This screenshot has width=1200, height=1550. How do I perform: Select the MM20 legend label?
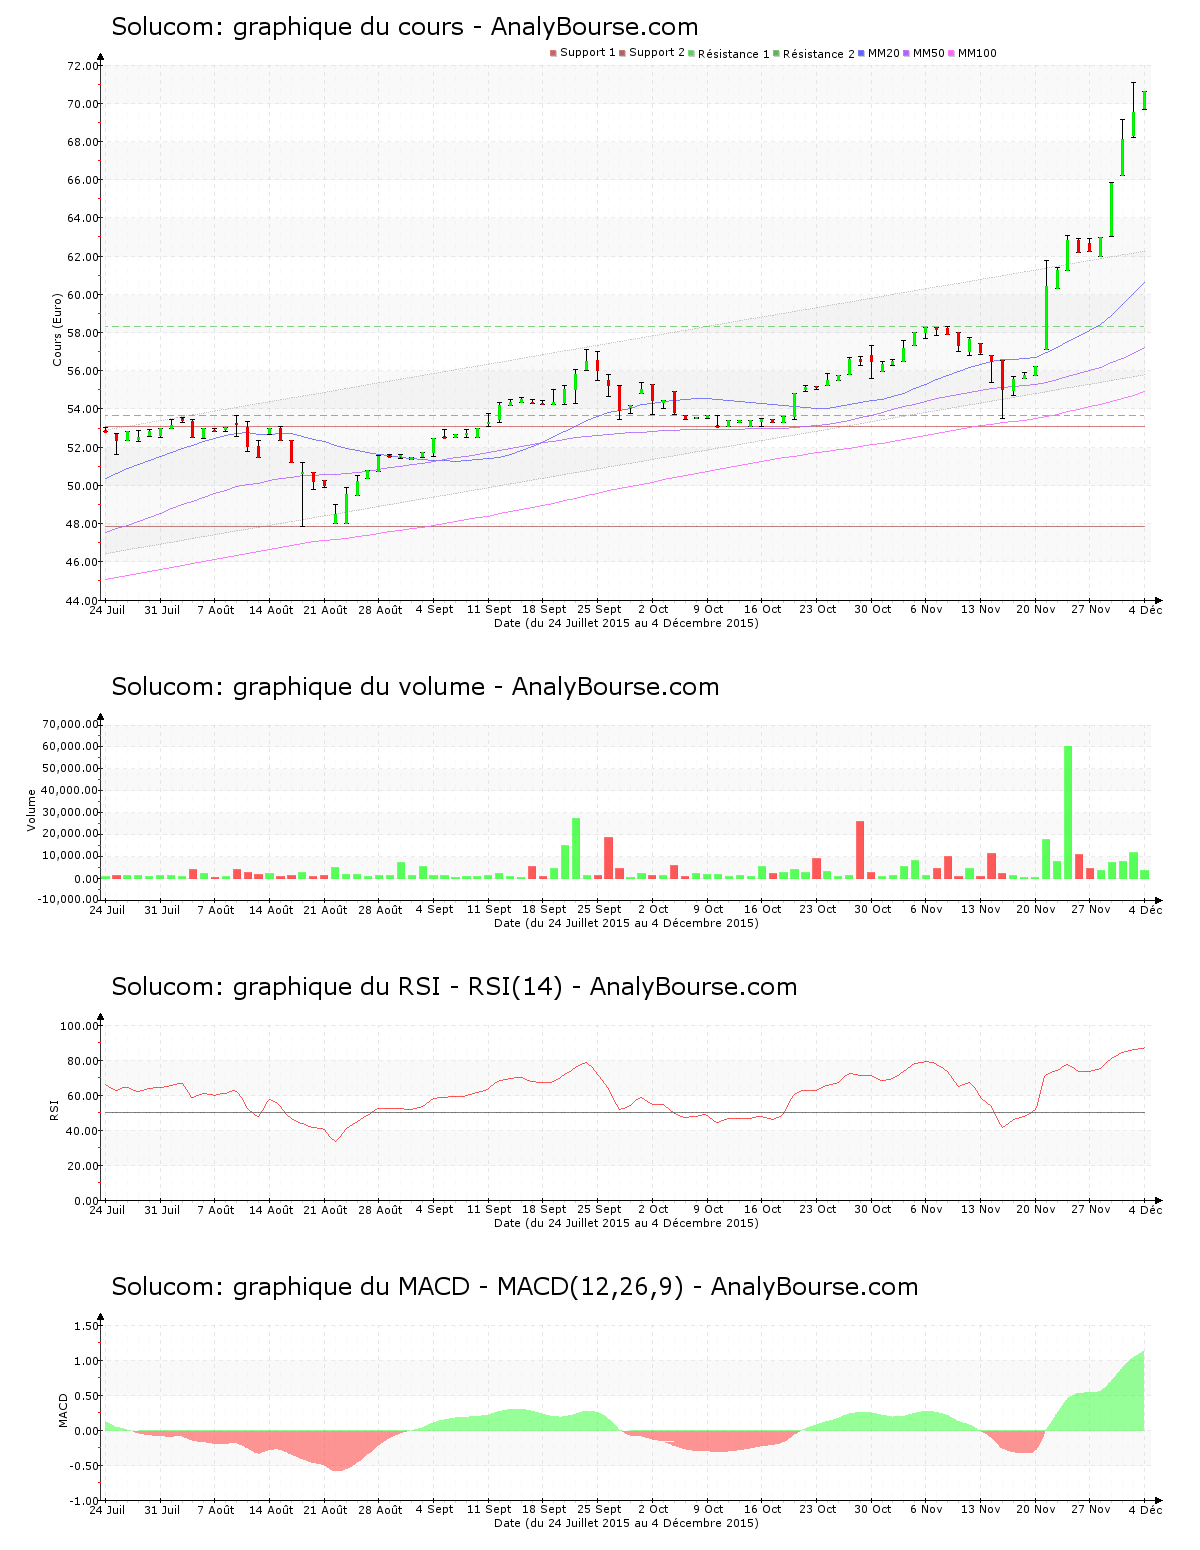click(x=884, y=53)
